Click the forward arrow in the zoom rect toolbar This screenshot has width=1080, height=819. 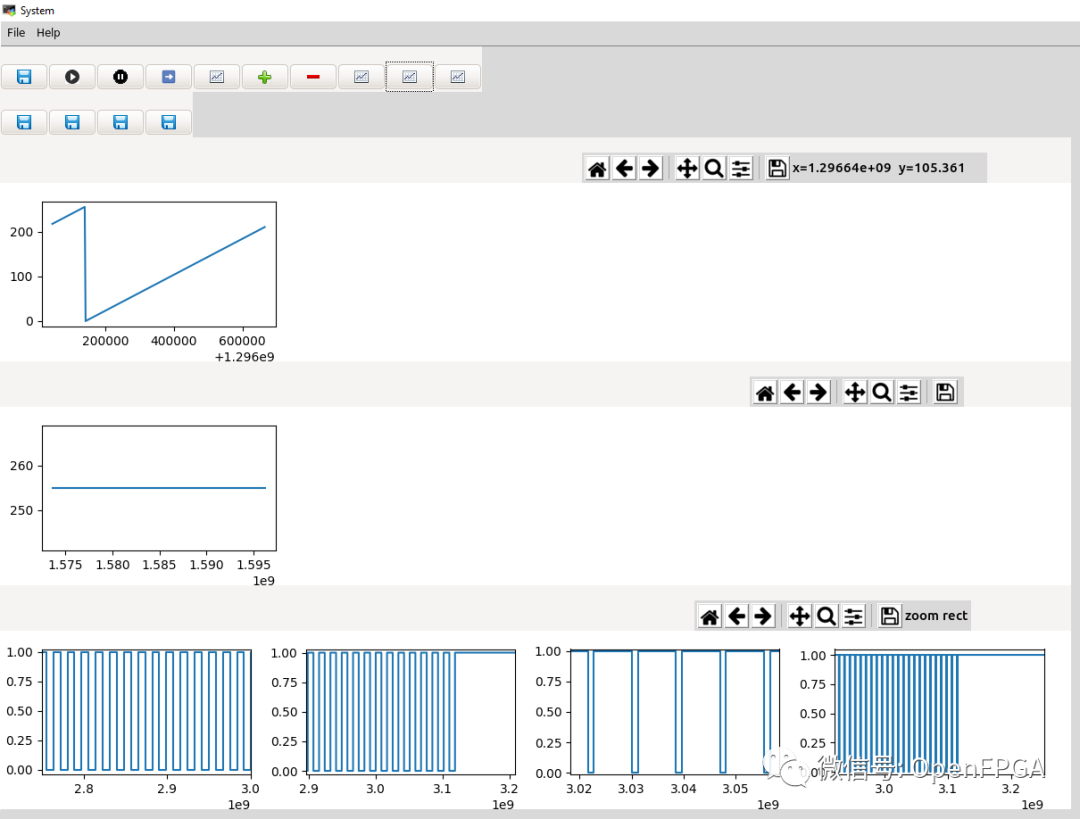763,616
